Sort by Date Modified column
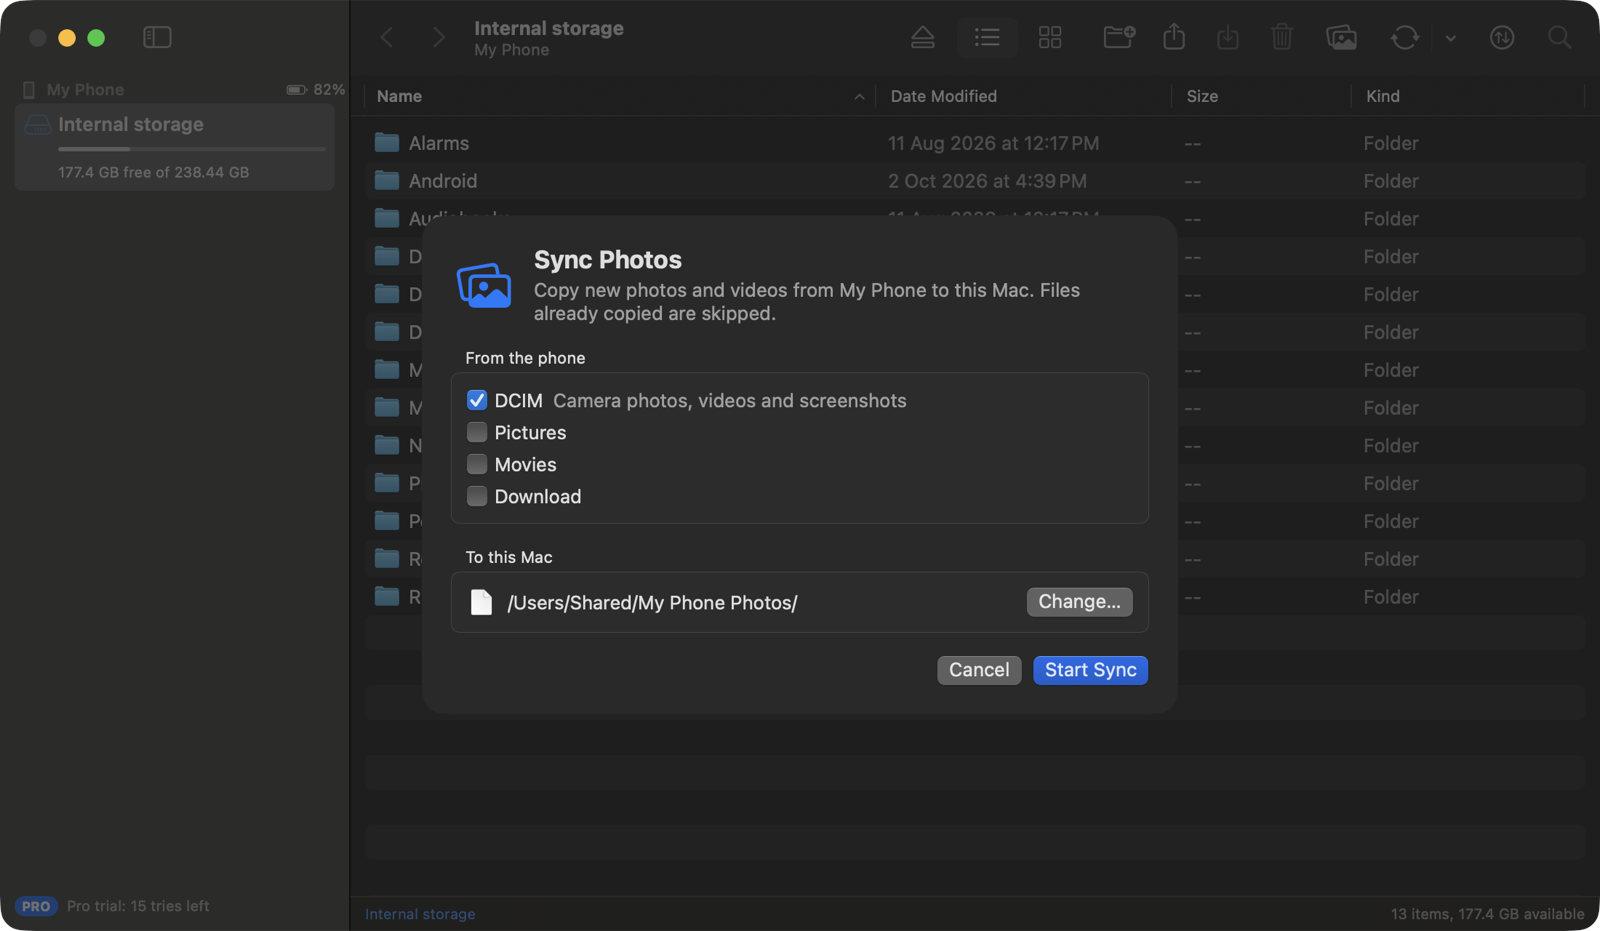This screenshot has height=931, width=1600. (943, 96)
